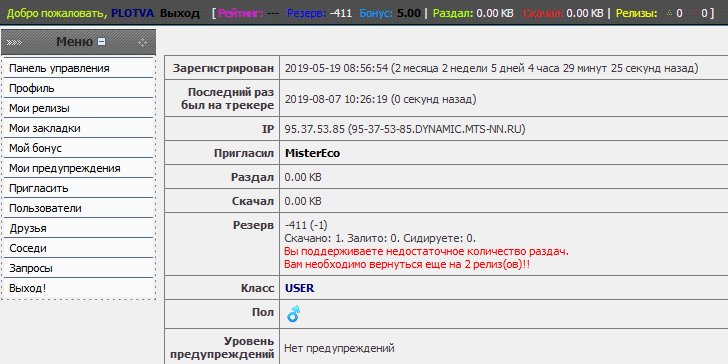This screenshot has width=728, height=364.
Task: Click the IP address 95.37.53.85
Action: point(314,129)
